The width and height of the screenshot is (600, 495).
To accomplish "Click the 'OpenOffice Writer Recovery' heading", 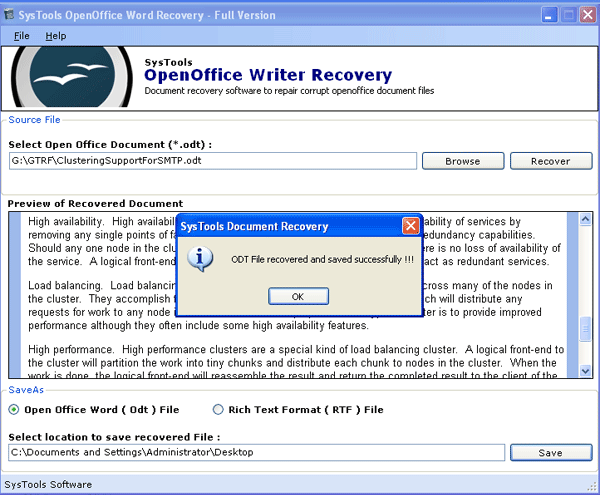I will (x=268, y=75).
